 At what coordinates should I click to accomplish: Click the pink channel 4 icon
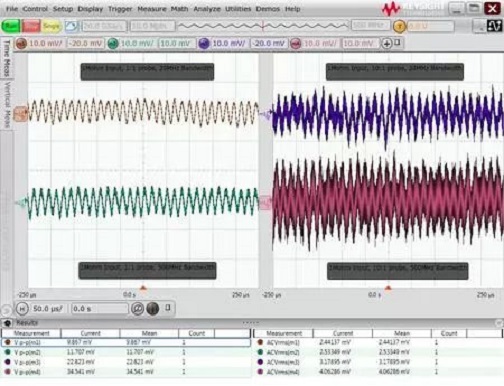[295, 44]
